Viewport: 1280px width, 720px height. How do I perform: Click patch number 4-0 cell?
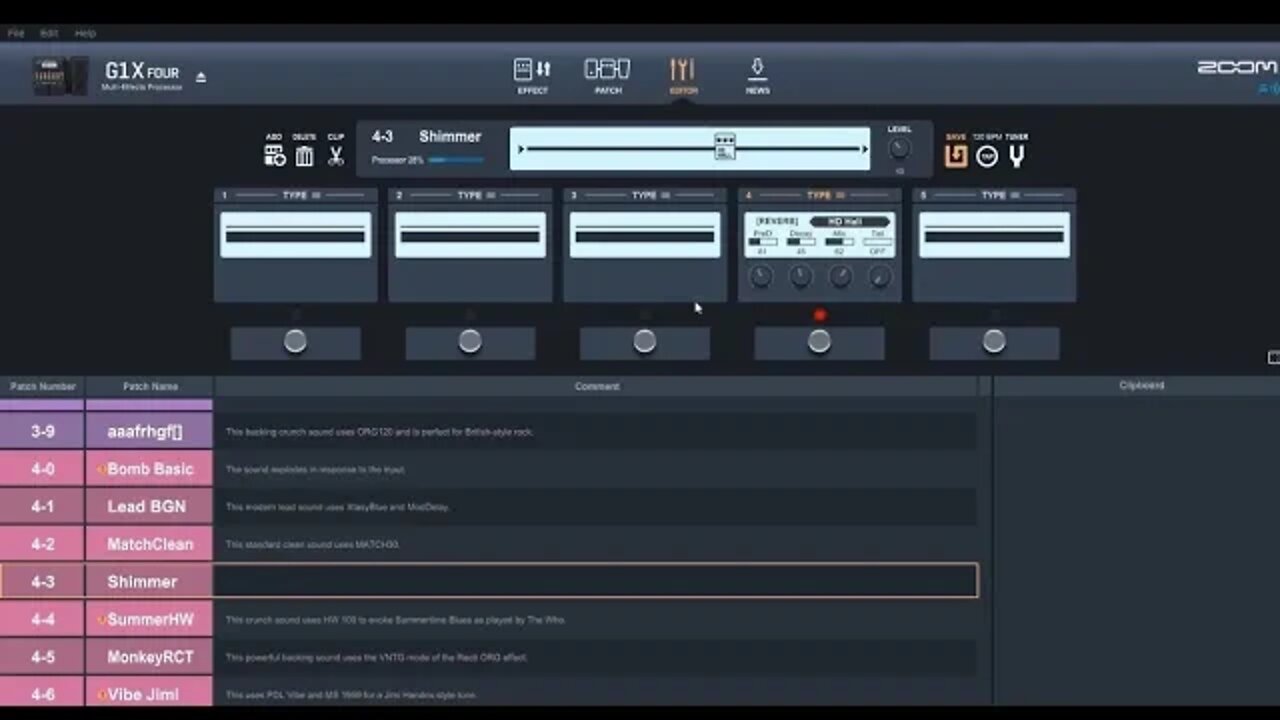point(42,469)
